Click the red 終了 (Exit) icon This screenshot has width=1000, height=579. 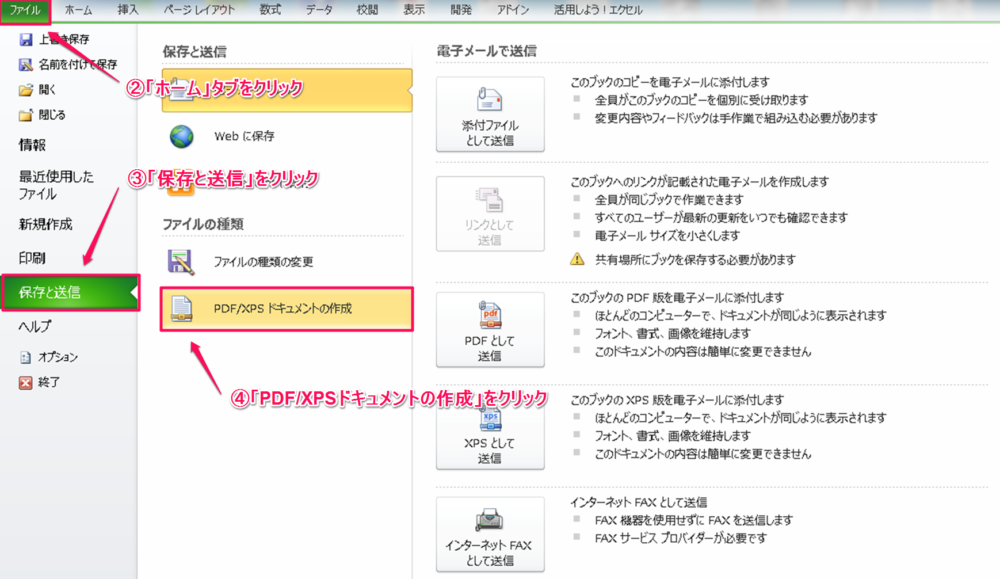[26, 382]
